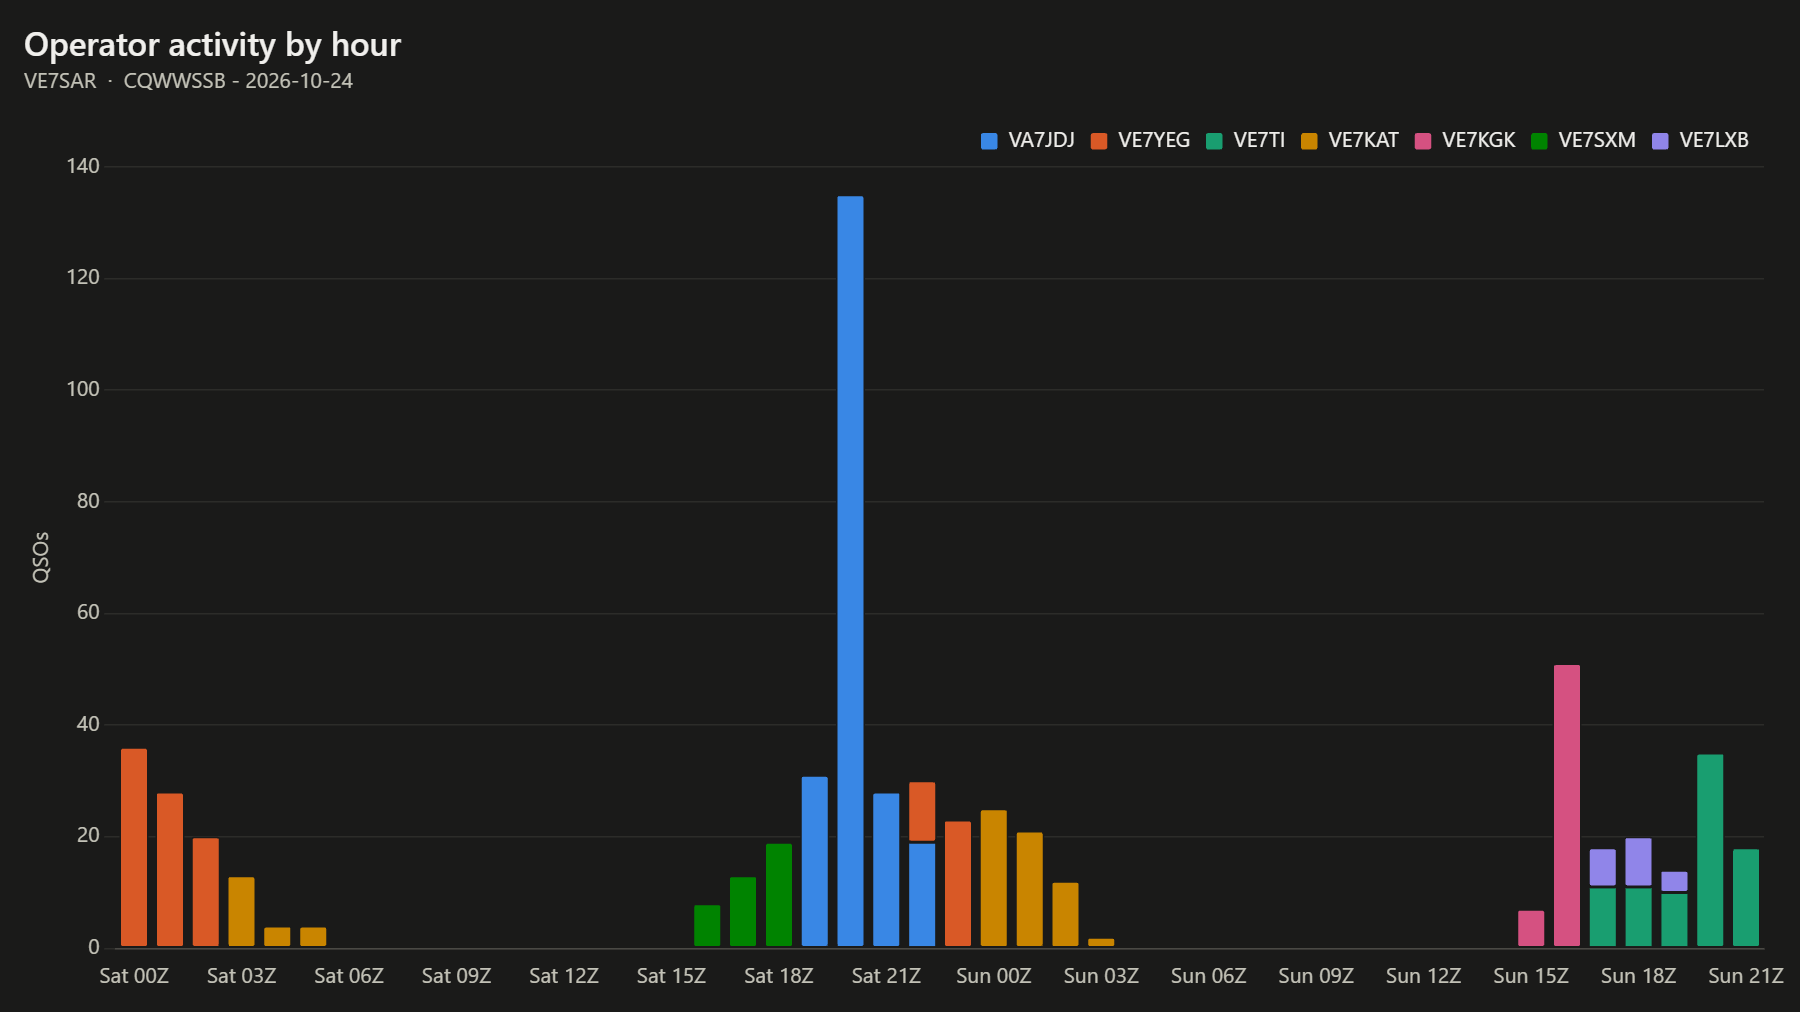This screenshot has height=1012, width=1800.
Task: Select the 'Sun 06Z' x-axis label
Action: [x=1209, y=976]
